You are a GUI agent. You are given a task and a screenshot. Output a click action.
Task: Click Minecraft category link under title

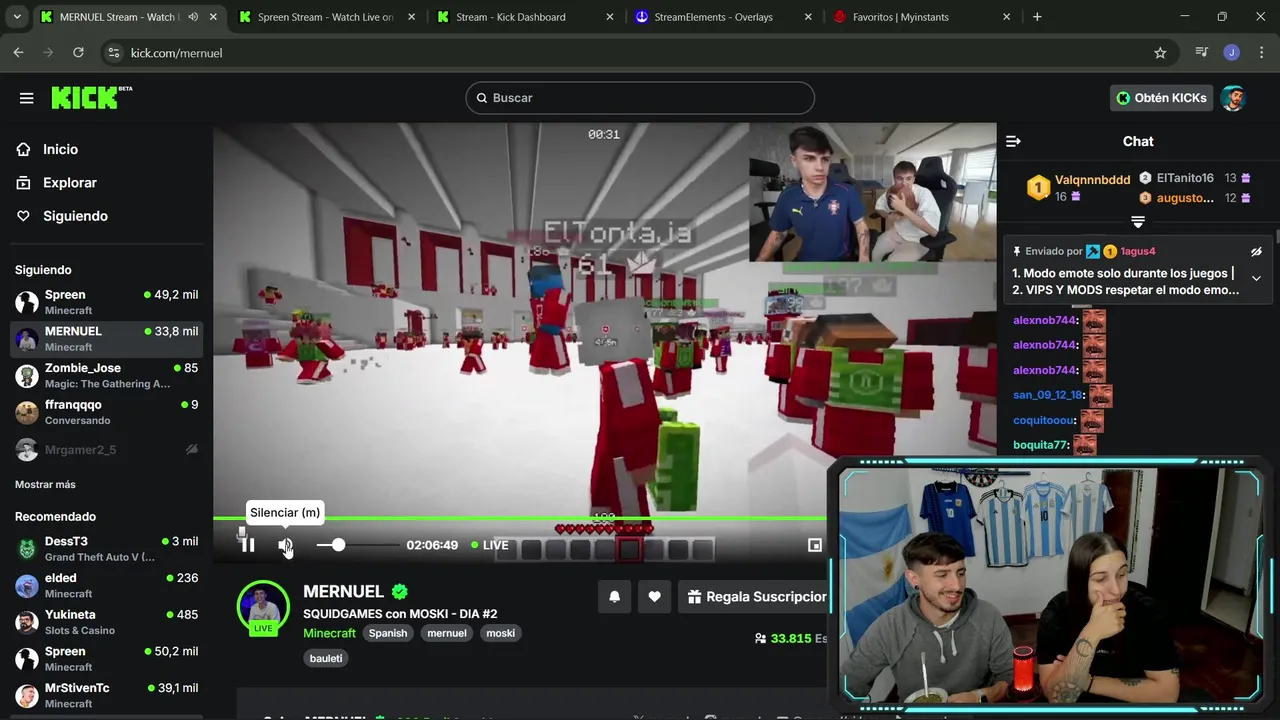(329, 633)
